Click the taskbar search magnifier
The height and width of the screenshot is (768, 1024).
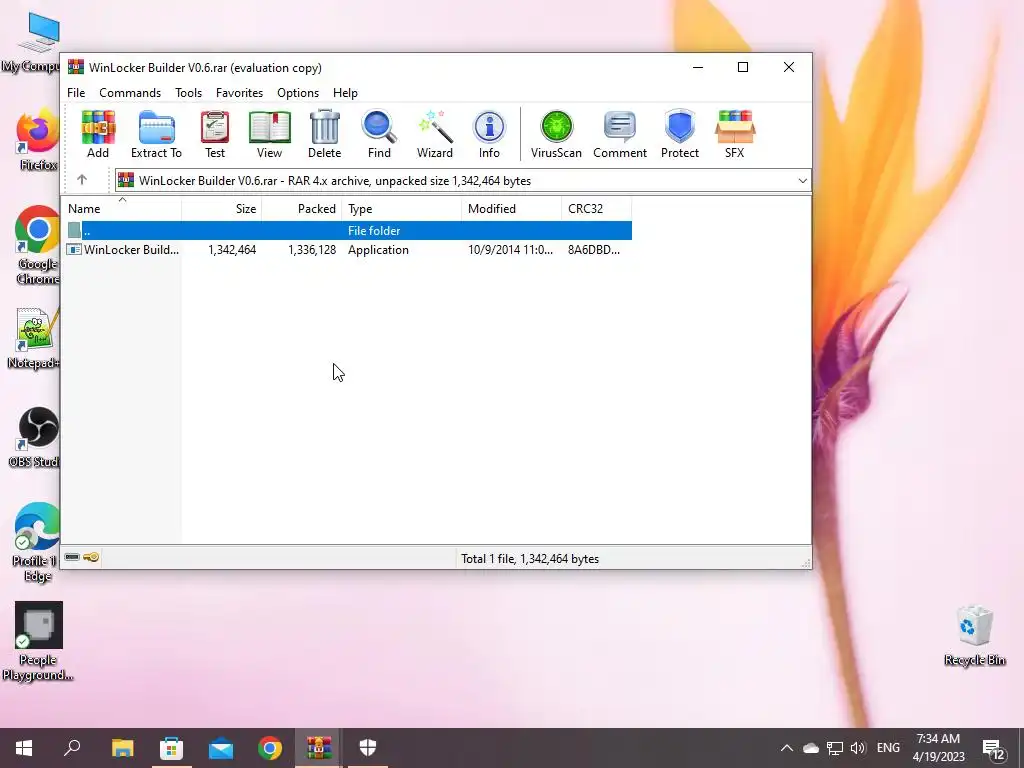pos(72,748)
